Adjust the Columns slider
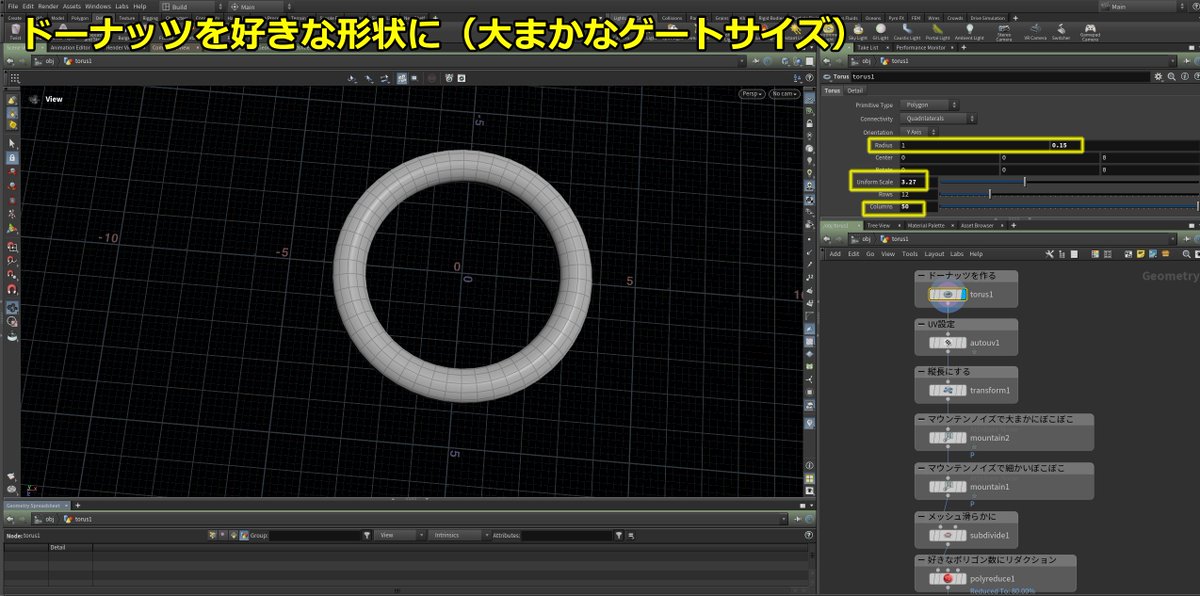The image size is (1200, 596). point(1068,207)
